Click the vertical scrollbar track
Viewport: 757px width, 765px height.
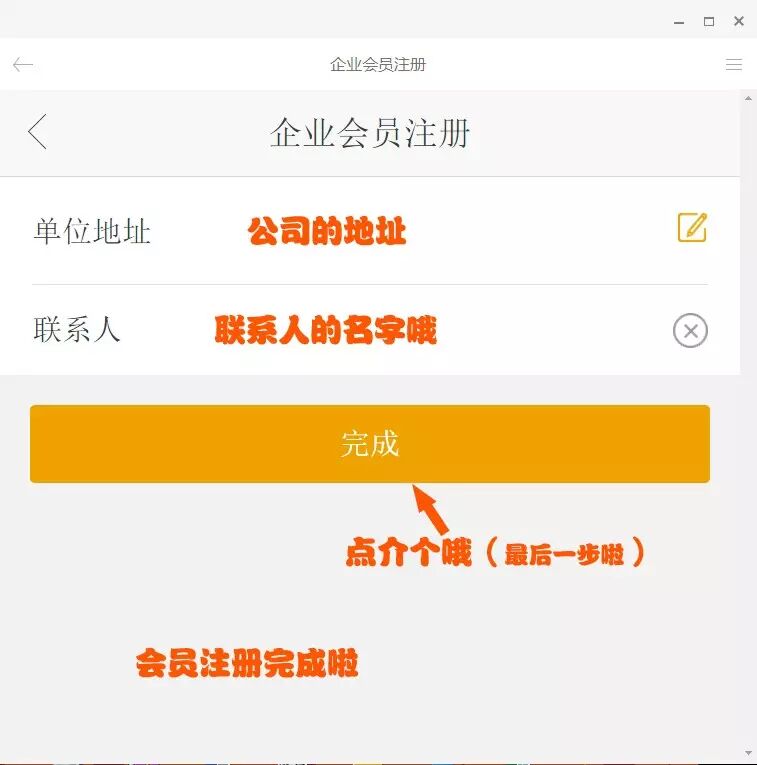tap(748, 426)
